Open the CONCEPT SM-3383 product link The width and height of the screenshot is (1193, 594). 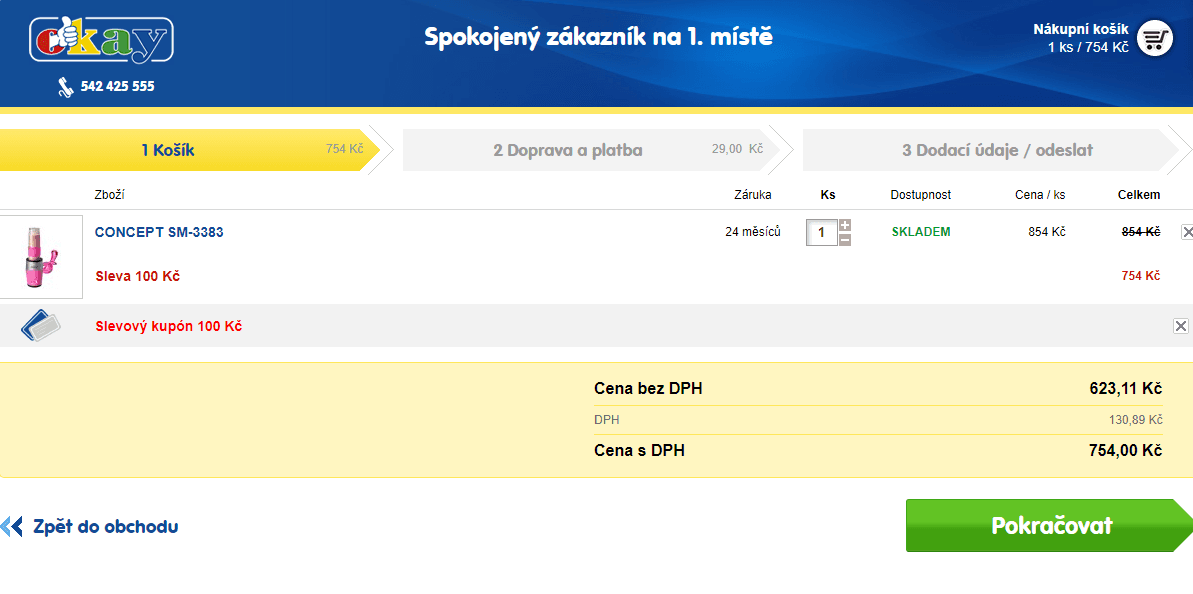click(x=159, y=232)
